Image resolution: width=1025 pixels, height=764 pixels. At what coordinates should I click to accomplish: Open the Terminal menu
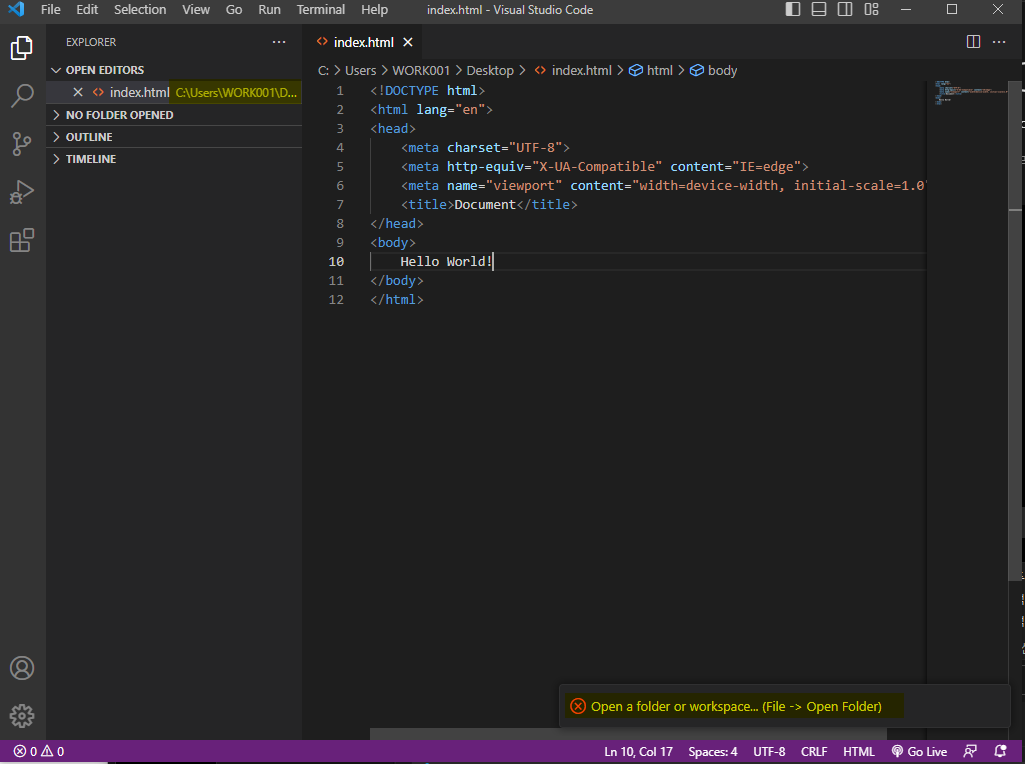[320, 9]
